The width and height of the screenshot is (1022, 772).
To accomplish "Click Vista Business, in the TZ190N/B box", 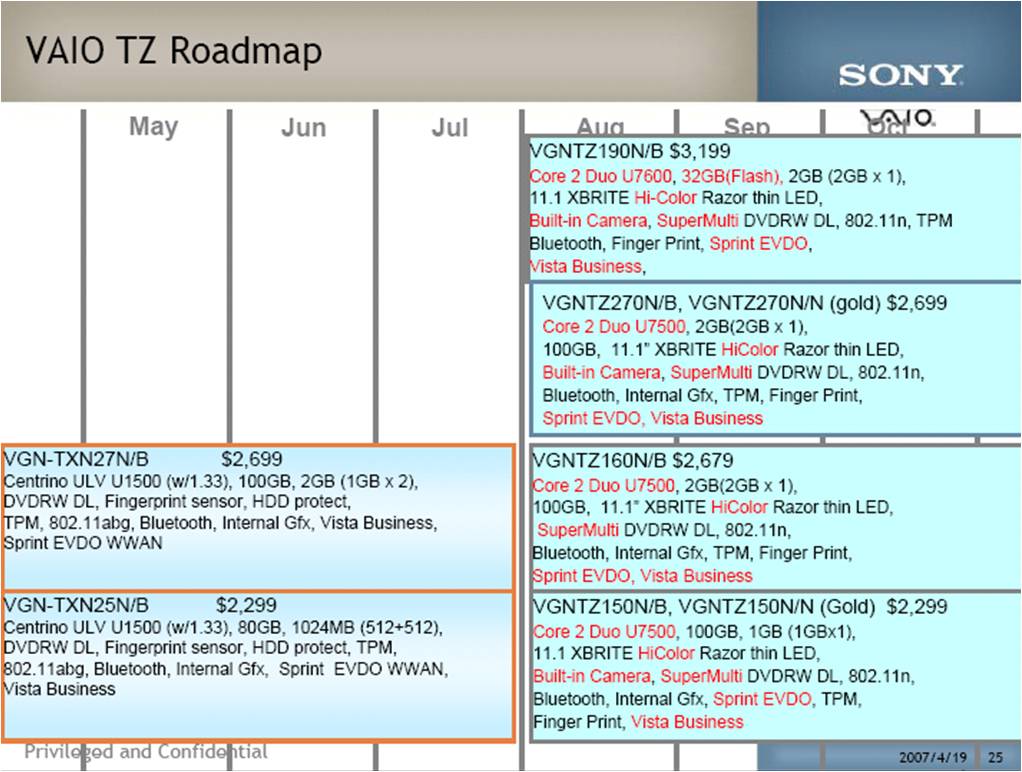I will [587, 266].
